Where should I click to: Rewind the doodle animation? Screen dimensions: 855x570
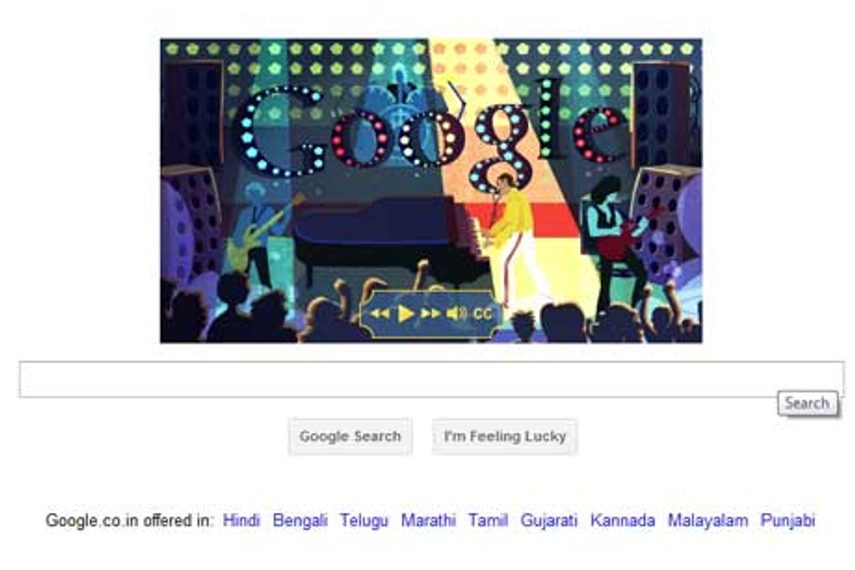click(x=380, y=314)
